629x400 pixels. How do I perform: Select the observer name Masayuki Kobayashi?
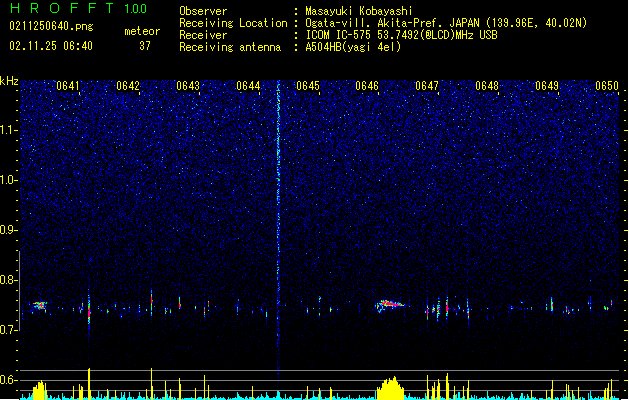359,11
